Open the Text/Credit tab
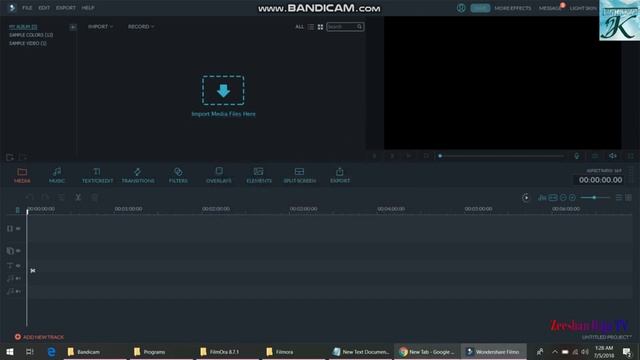Screen dimensions: 640x360 click(97, 175)
